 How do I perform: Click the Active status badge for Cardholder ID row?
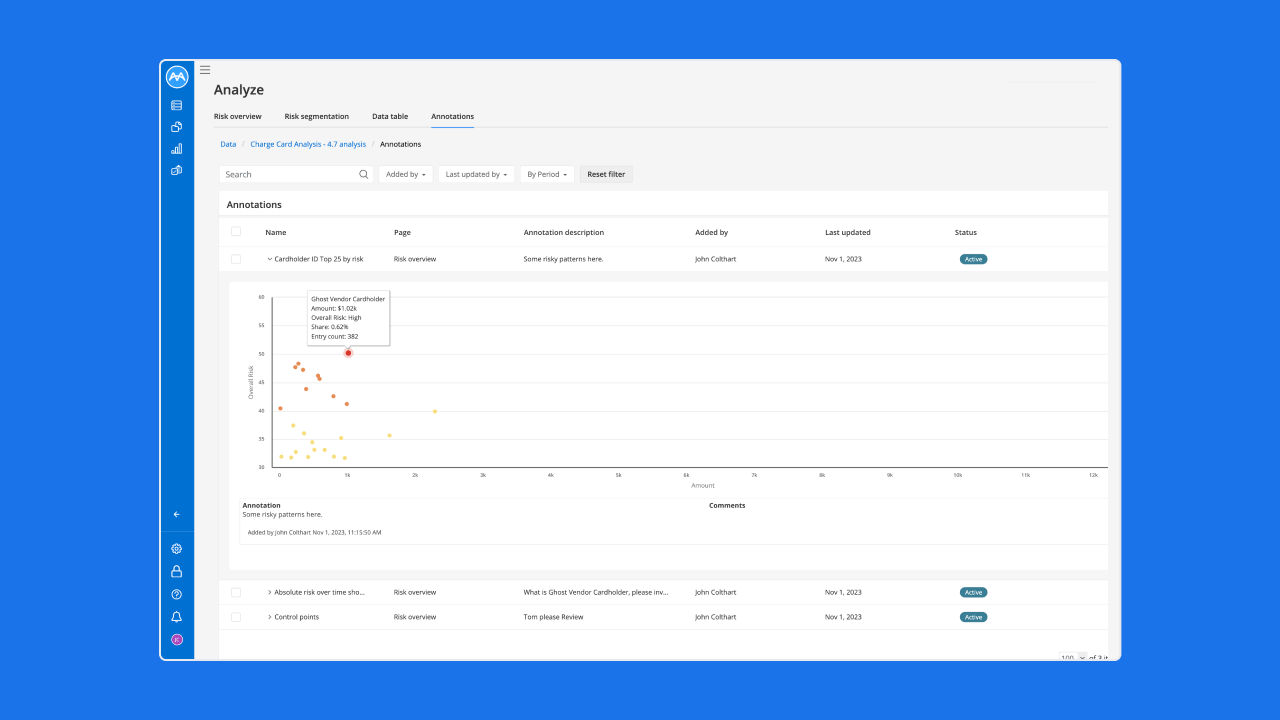tap(973, 259)
